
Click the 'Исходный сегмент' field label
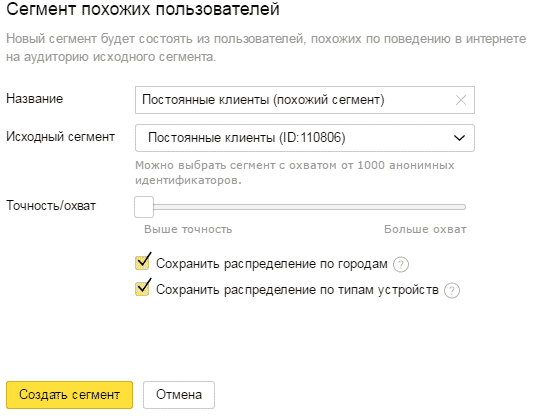pyautogui.click(x=60, y=137)
